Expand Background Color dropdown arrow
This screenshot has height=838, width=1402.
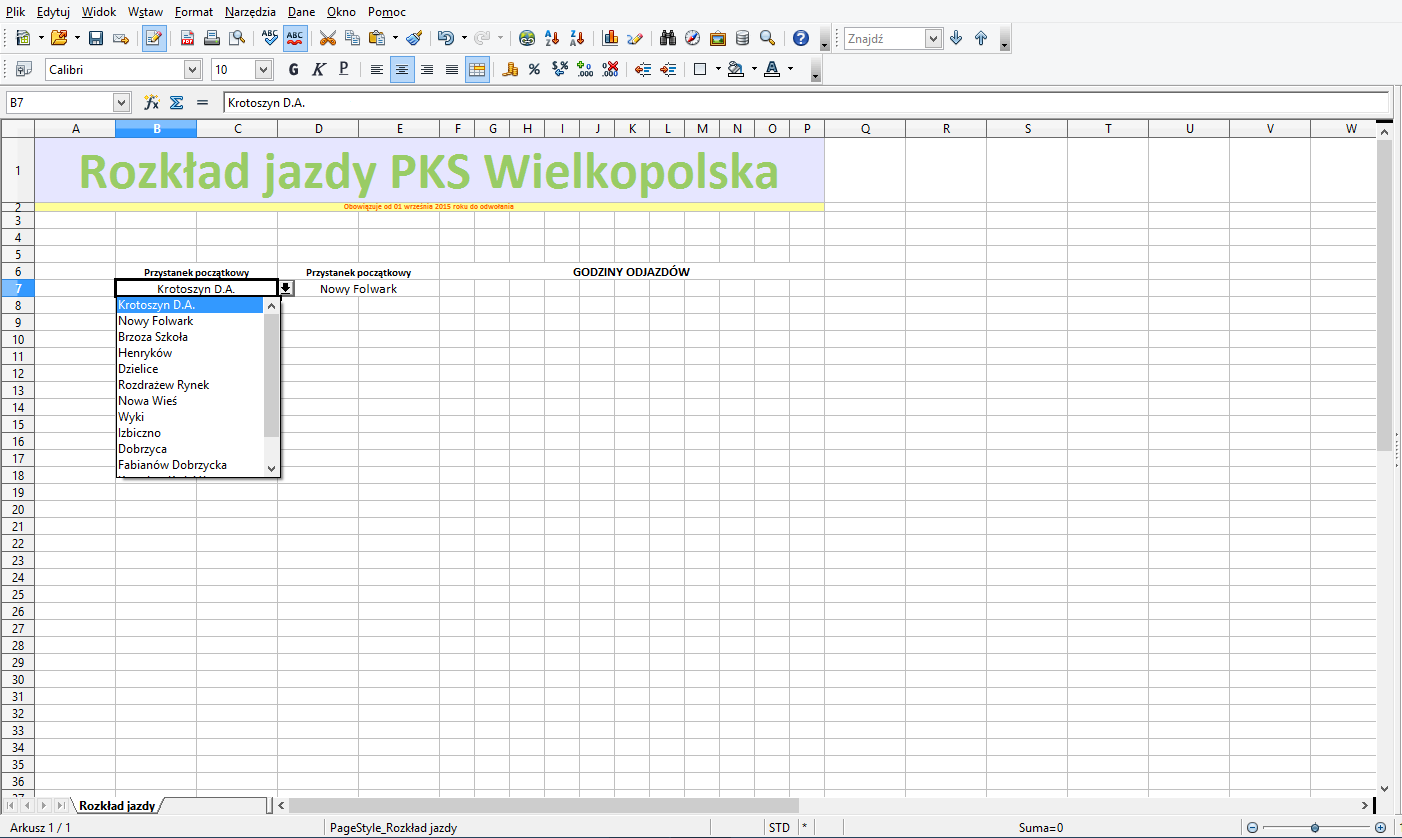754,69
